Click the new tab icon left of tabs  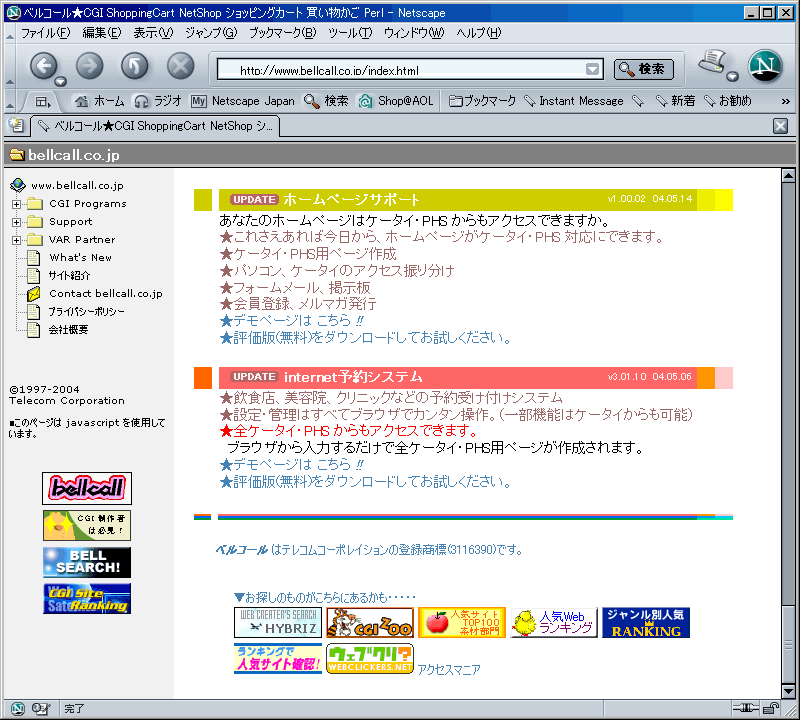pyautogui.click(x=16, y=125)
